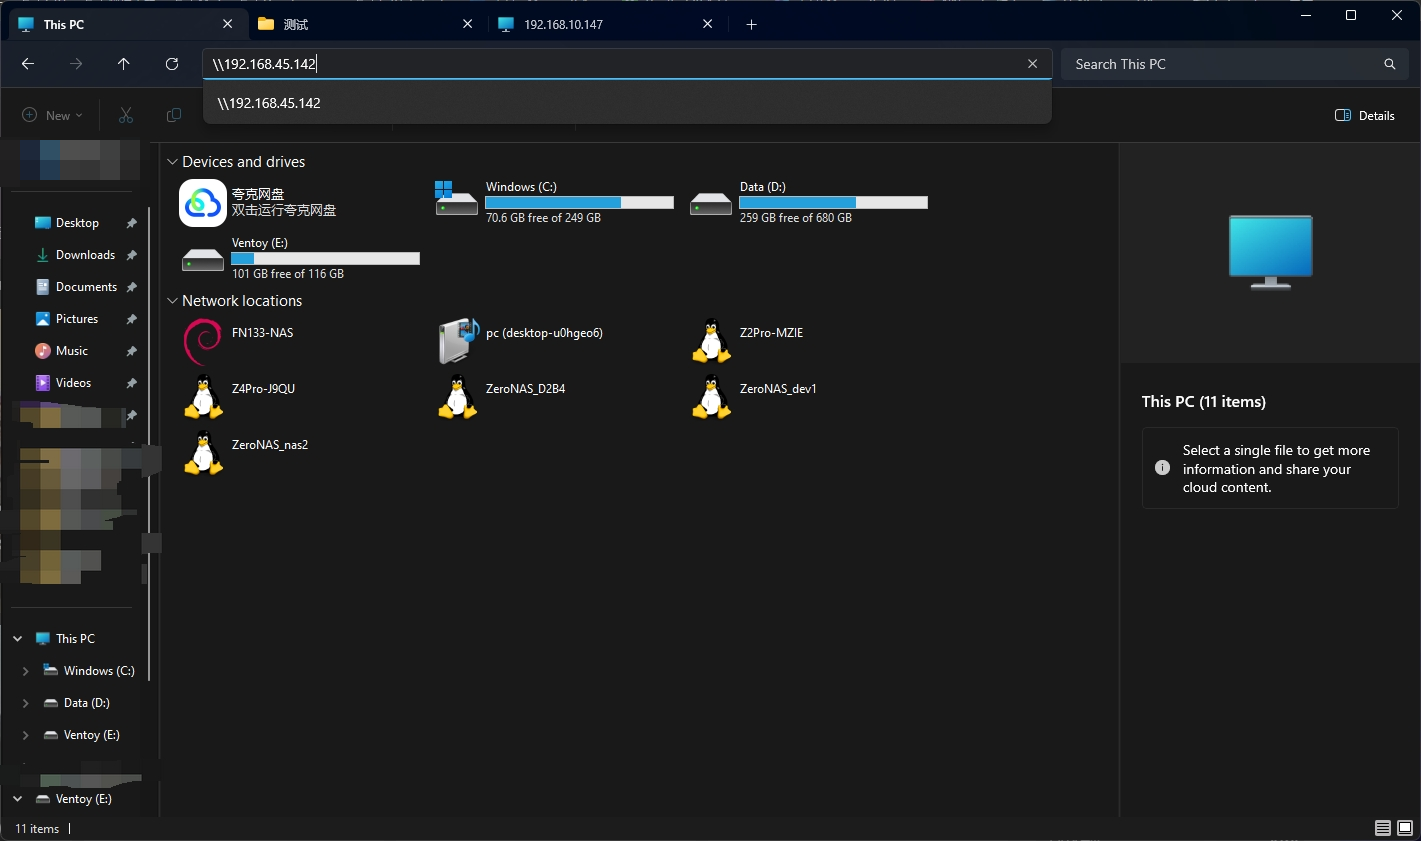
Task: Expand Ventoy (E:) under This PC
Action: tap(26, 735)
